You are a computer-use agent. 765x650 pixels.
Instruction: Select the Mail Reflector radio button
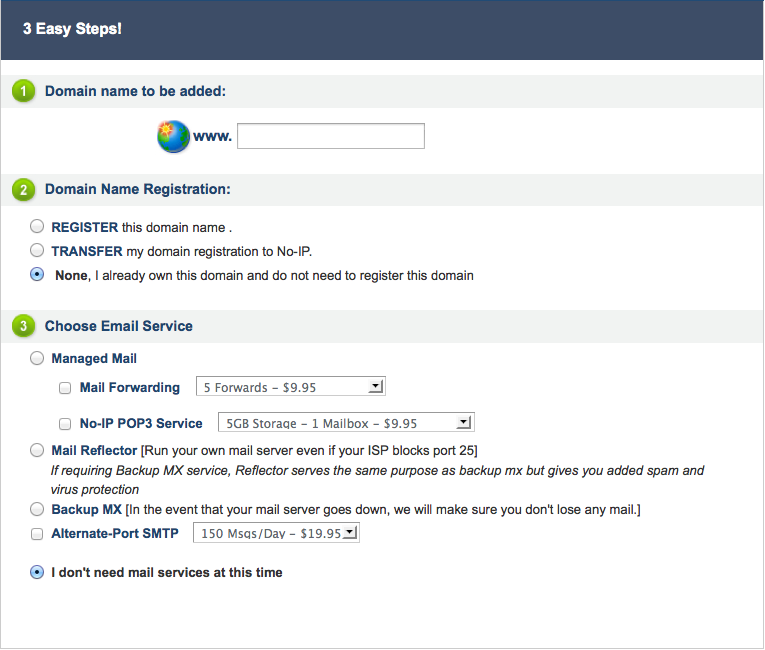37,450
